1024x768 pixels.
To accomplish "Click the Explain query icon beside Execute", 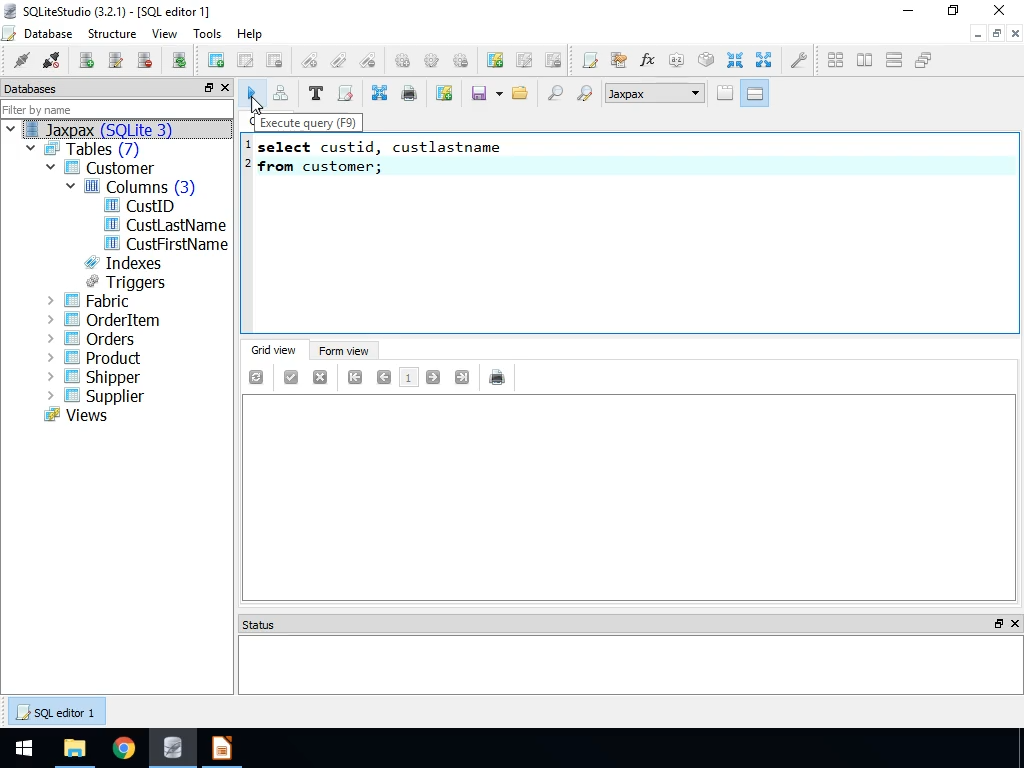I will tap(280, 93).
